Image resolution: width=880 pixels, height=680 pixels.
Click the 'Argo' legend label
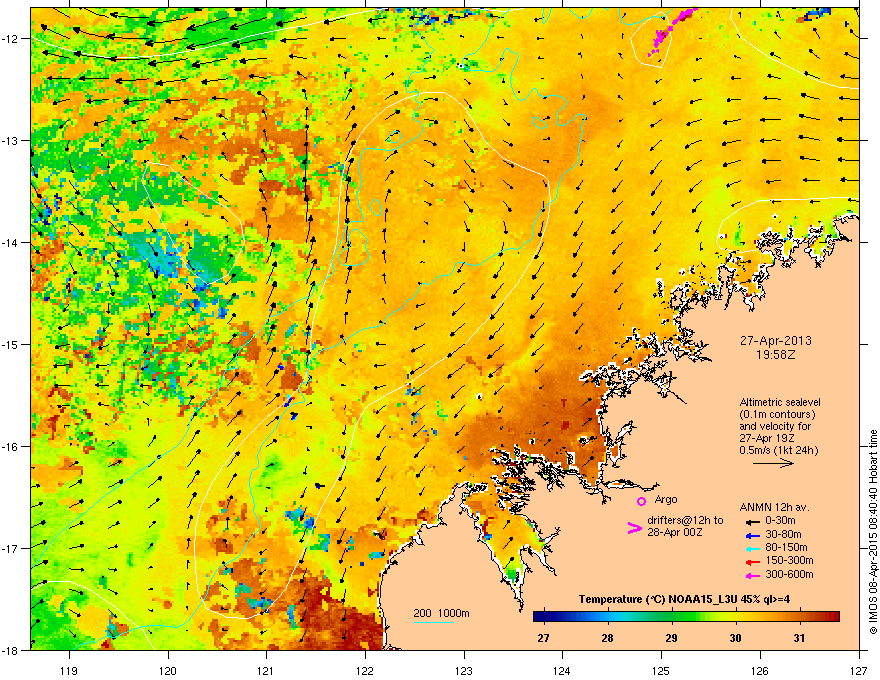click(666, 499)
